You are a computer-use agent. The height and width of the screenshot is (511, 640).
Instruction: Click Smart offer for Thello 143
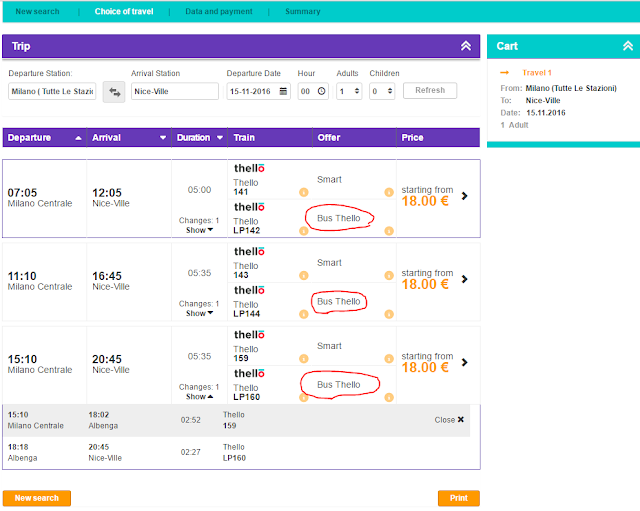329,263
